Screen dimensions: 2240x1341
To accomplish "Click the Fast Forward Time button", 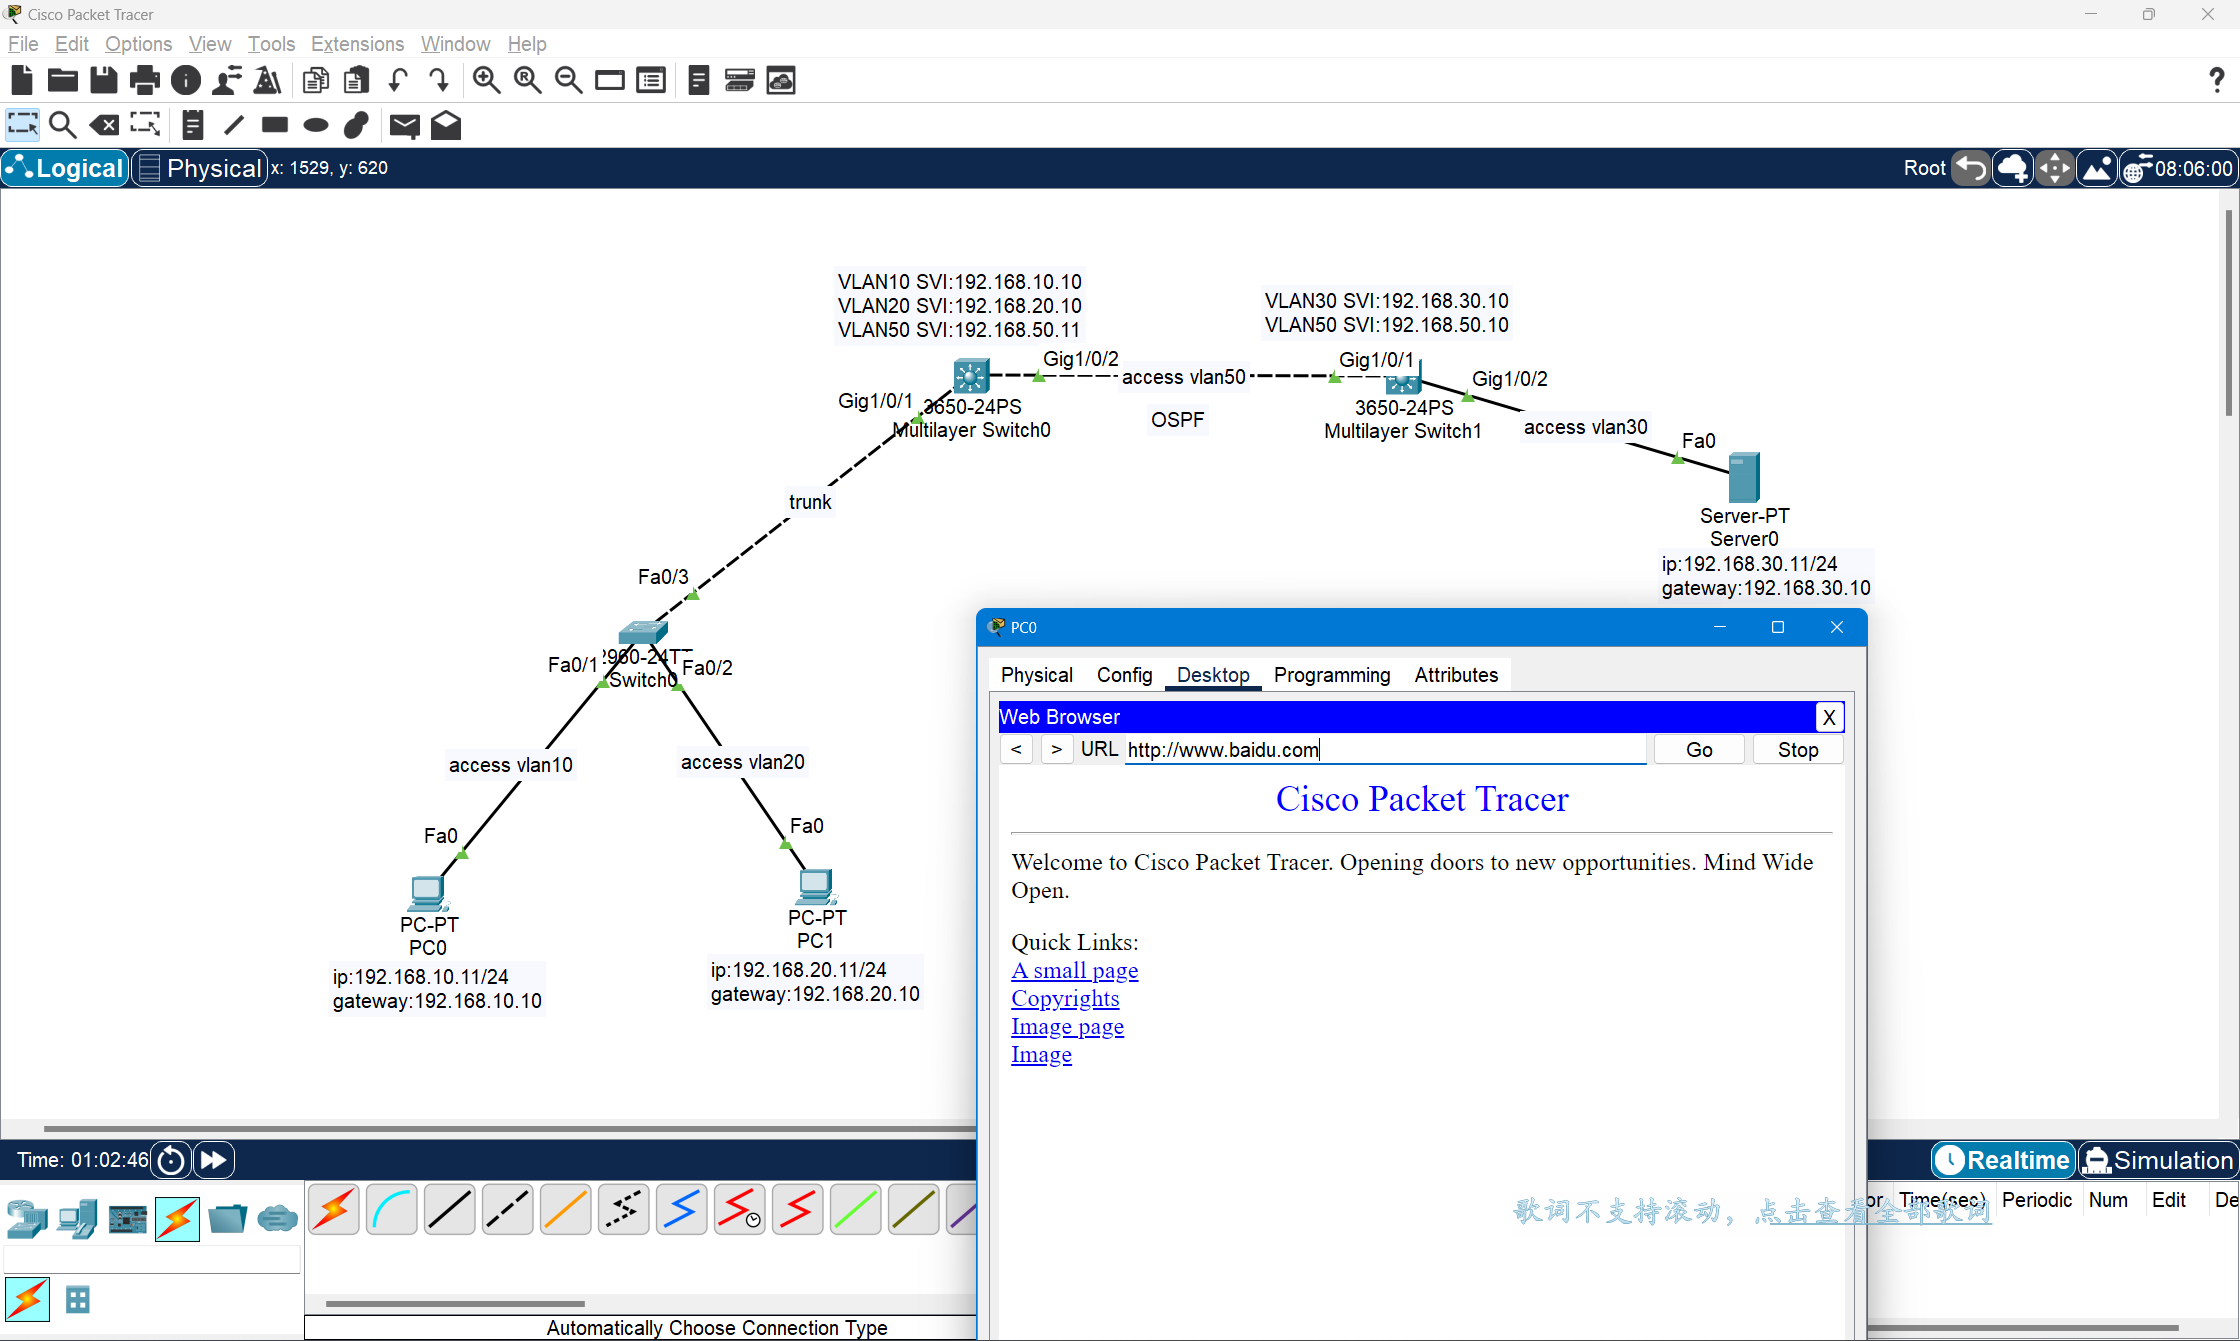I will [x=213, y=1160].
